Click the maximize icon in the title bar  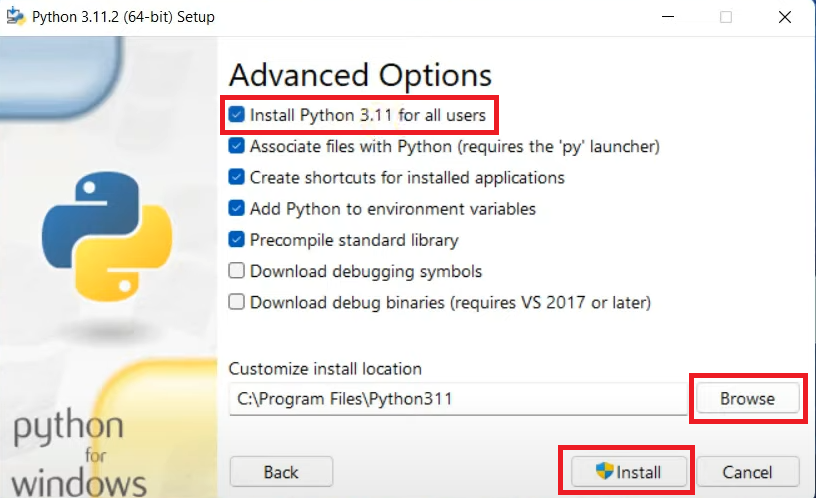pyautogui.click(x=726, y=17)
